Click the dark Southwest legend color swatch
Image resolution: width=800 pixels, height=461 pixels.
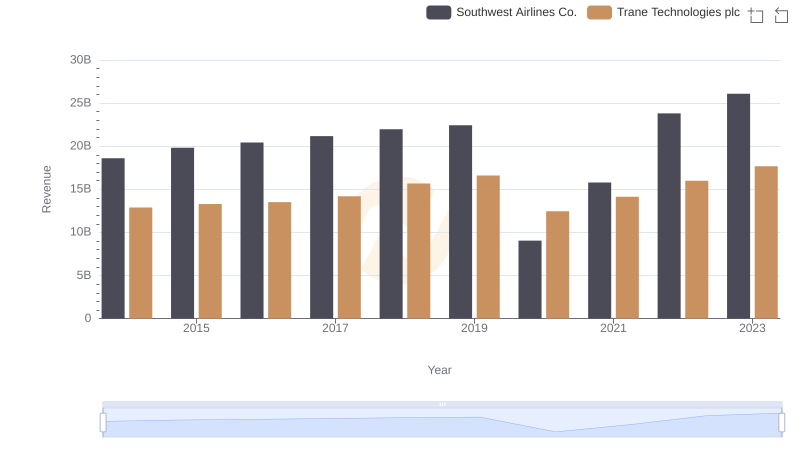(x=439, y=12)
